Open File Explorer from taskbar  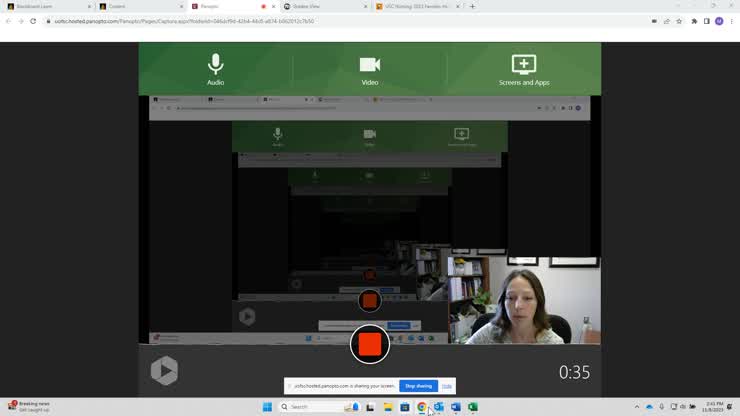[387, 407]
